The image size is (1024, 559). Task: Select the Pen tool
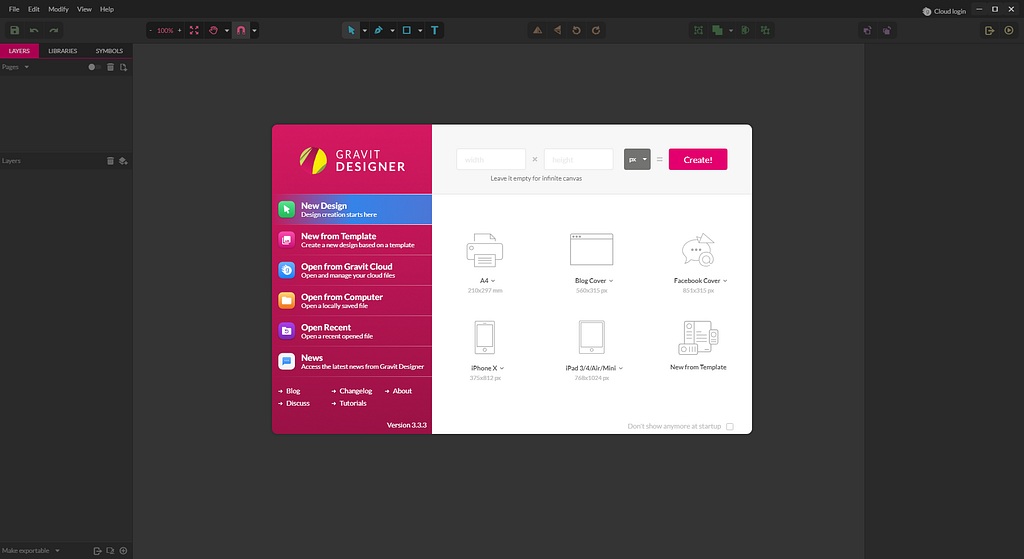[378, 30]
